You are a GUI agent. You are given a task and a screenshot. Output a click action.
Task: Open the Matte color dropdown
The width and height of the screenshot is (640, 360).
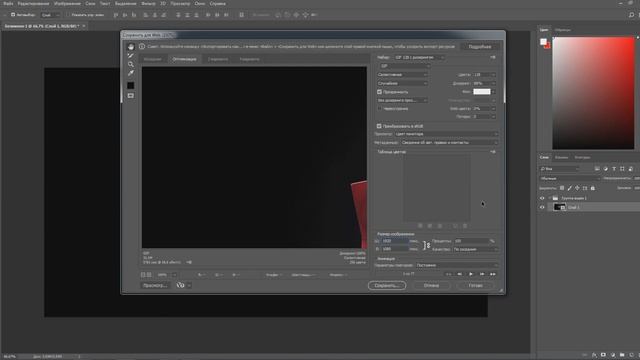coord(484,92)
